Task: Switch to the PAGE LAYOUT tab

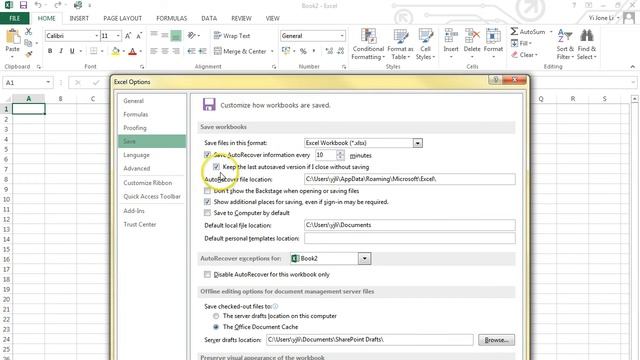Action: pos(122,18)
